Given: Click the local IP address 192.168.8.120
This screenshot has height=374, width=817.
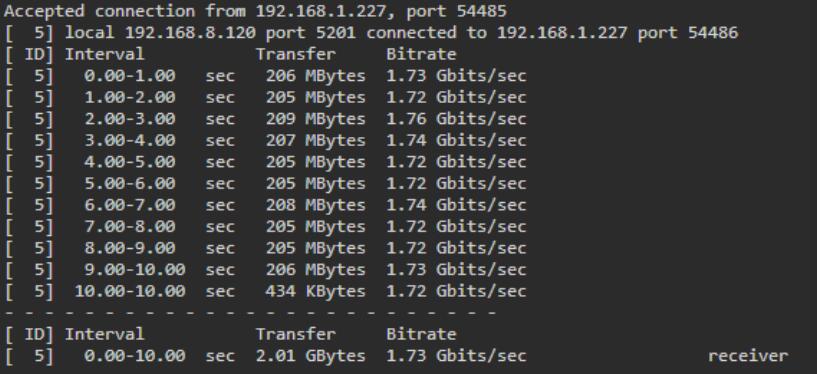Looking at the screenshot, I should click(190, 33).
